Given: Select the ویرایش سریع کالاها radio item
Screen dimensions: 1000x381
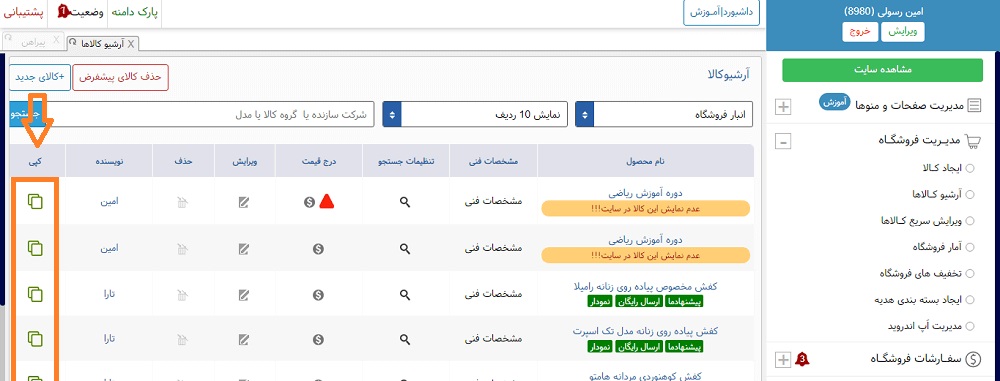Looking at the screenshot, I should pyautogui.click(x=970, y=221).
